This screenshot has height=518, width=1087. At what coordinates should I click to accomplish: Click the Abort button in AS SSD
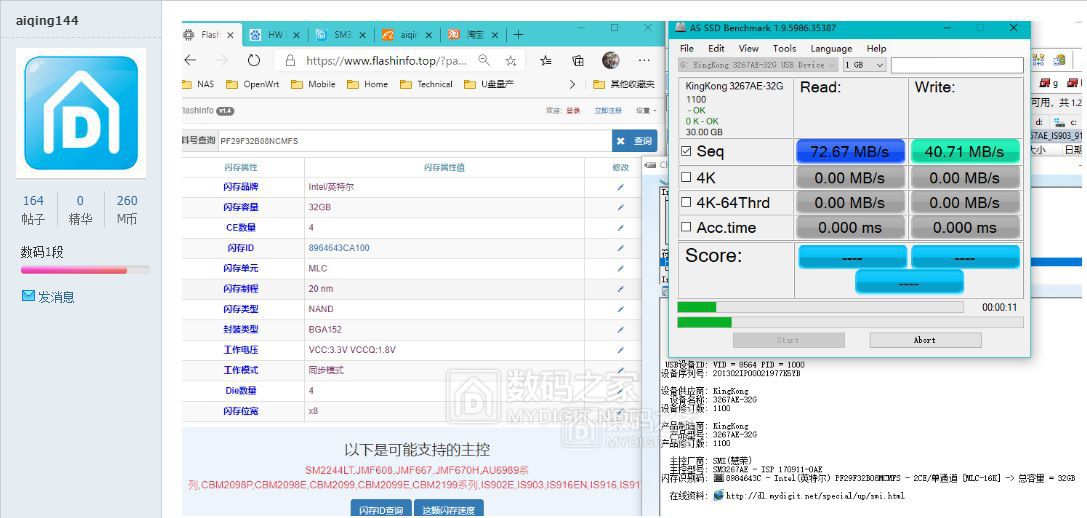point(925,340)
